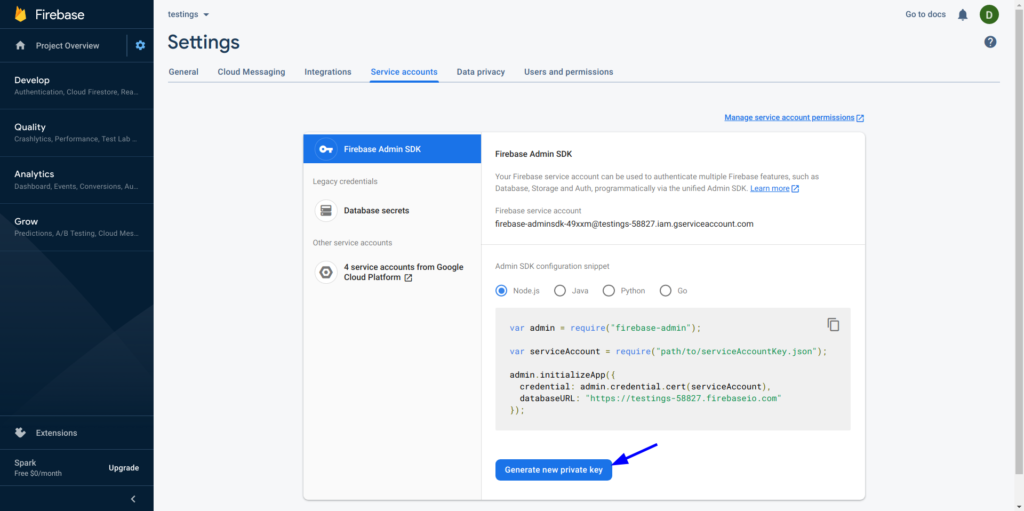Switch to the Cloud Messaging tab
The image size is (1024, 511).
(251, 72)
